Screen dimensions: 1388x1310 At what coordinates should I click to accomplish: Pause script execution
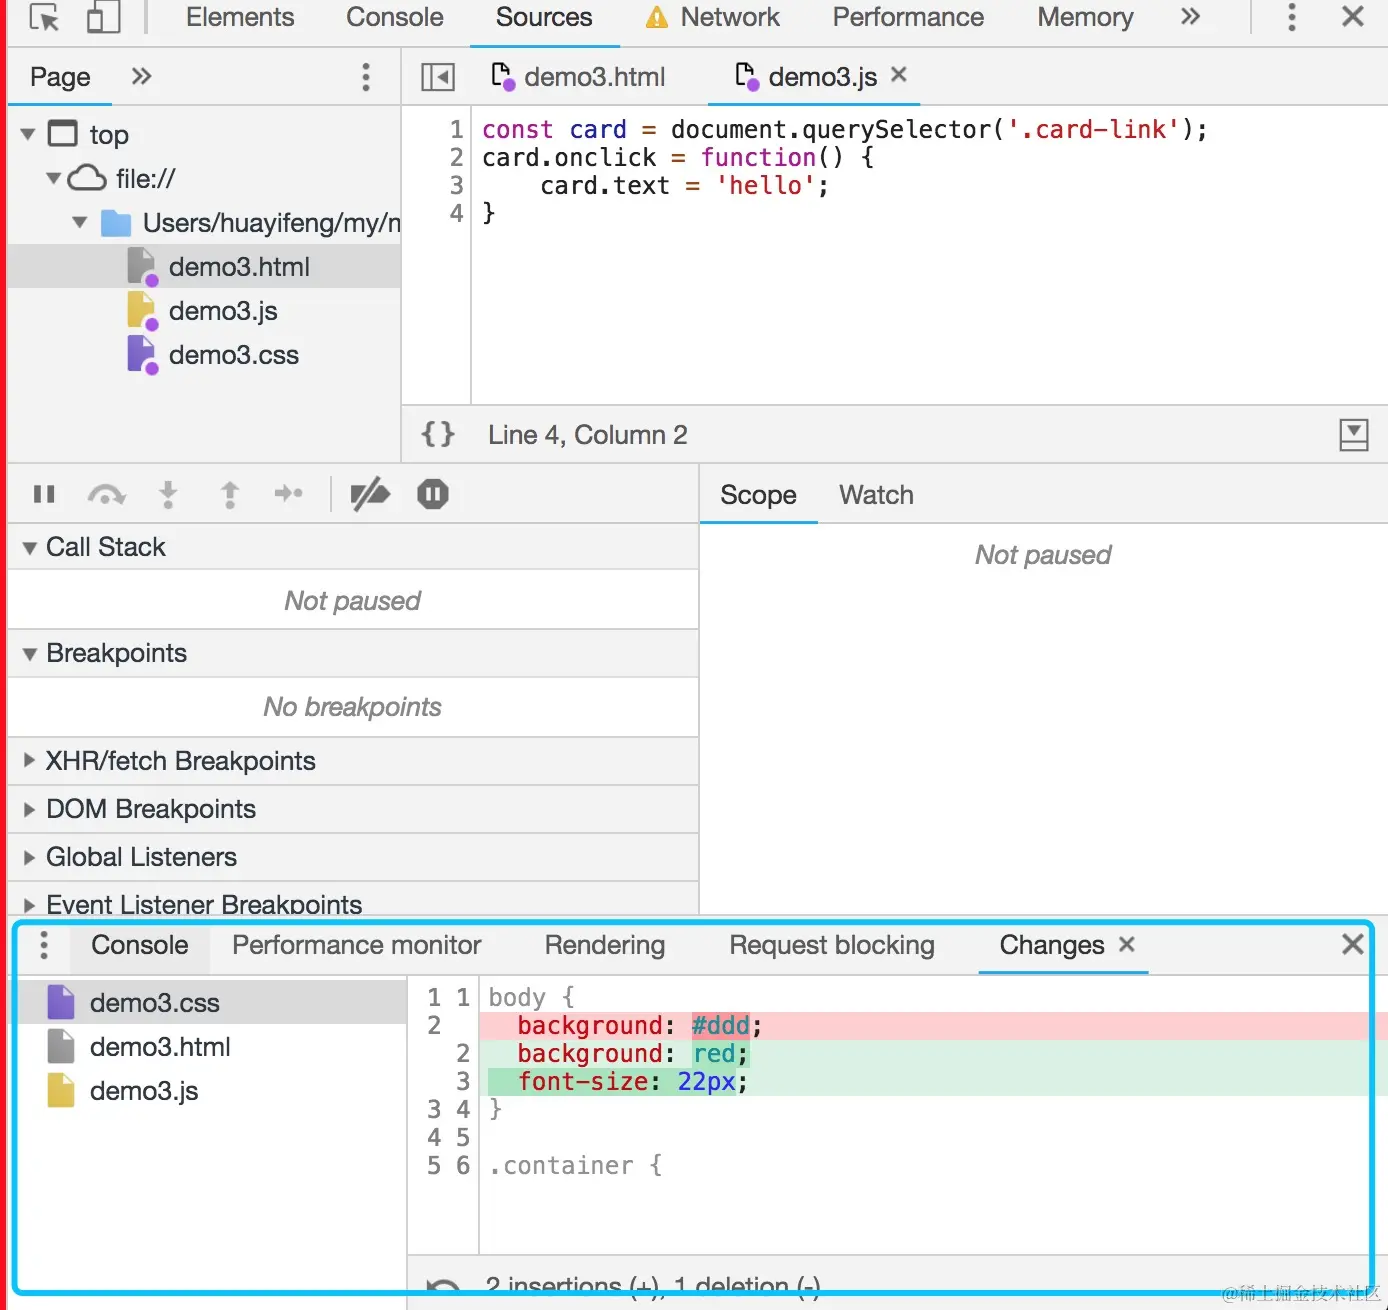pyautogui.click(x=44, y=494)
